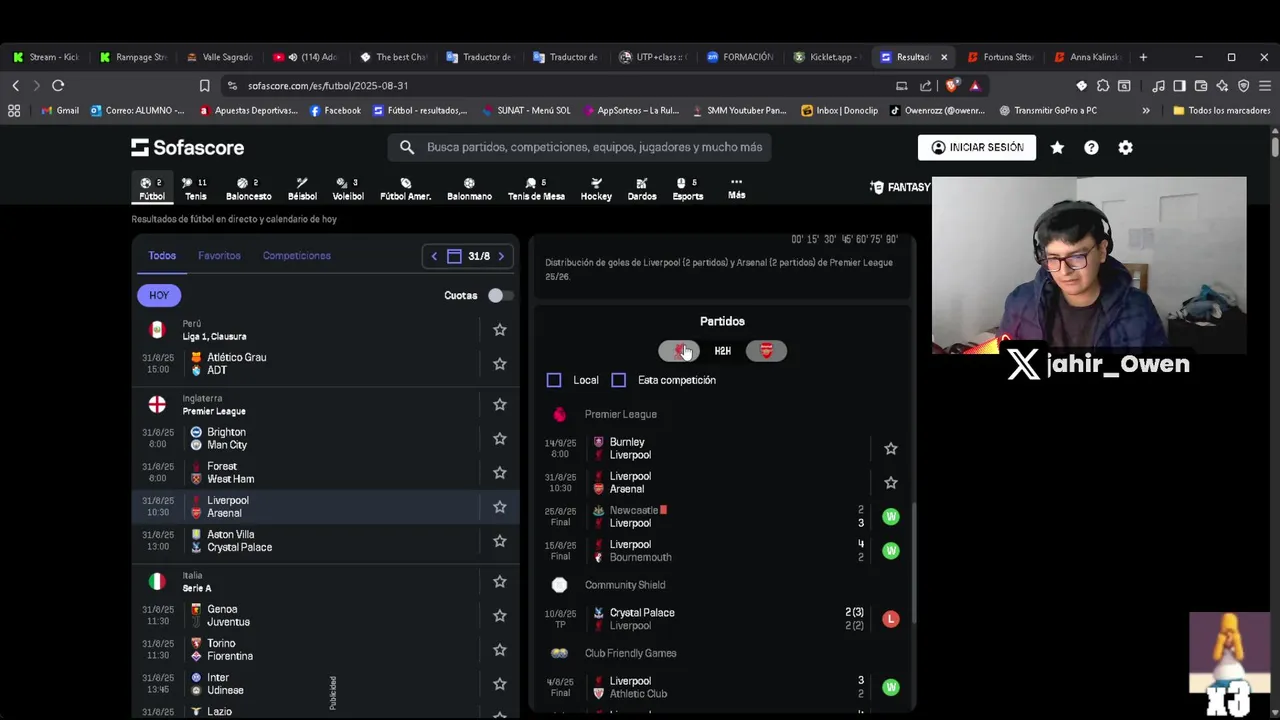Click INICIAR SESIÓN button
The height and width of the screenshot is (720, 1280).
click(x=977, y=147)
